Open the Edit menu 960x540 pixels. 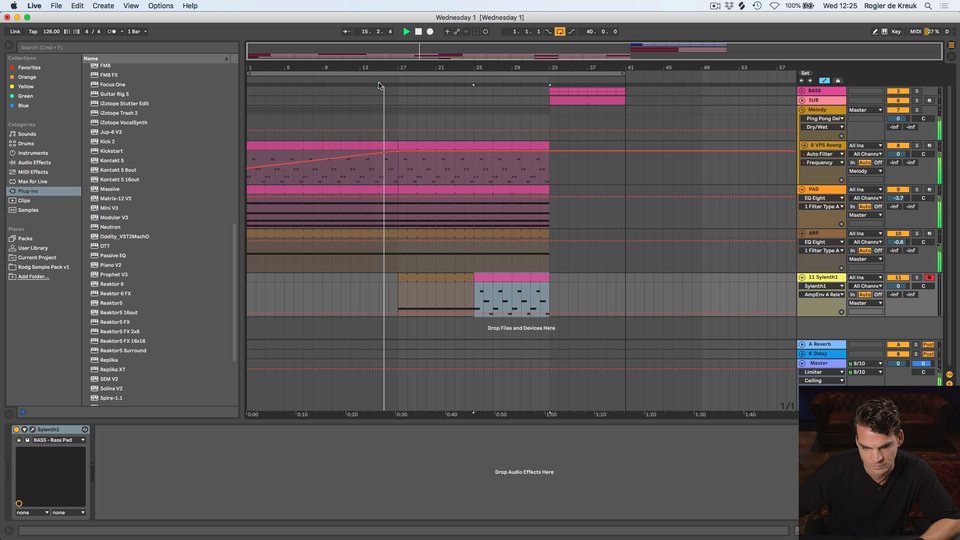77,6
